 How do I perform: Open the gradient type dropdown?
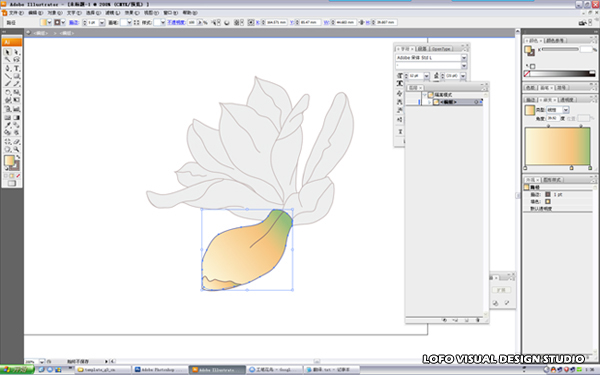coord(566,110)
